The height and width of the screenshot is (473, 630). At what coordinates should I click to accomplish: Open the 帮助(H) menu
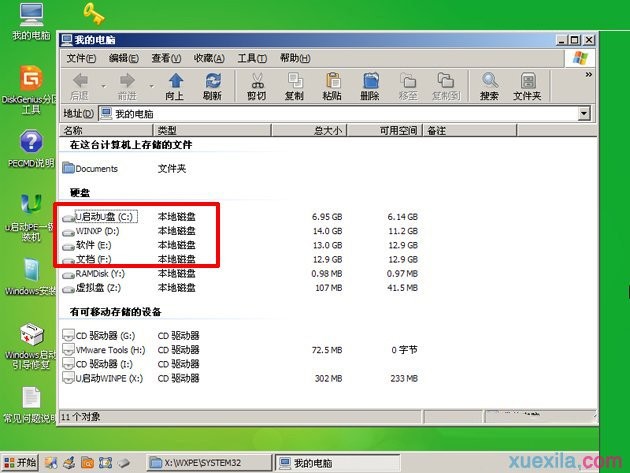pos(295,58)
